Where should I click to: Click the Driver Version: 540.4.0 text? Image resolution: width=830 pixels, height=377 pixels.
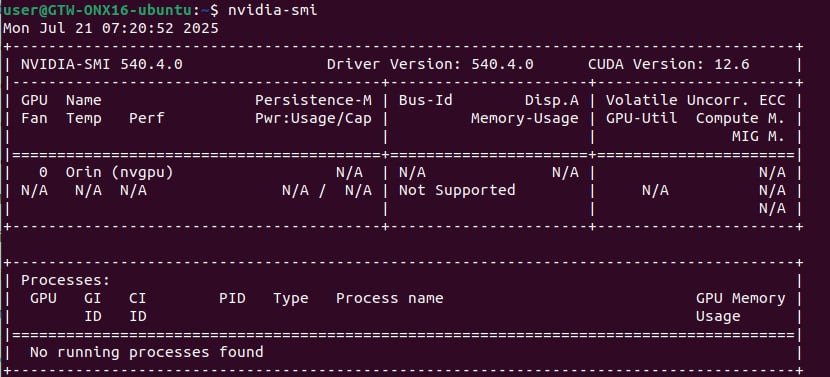pyautogui.click(x=430, y=65)
